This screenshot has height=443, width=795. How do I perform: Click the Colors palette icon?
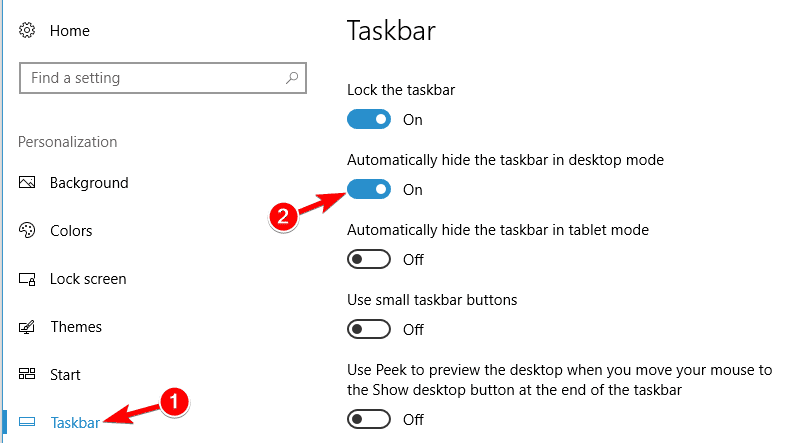click(28, 231)
